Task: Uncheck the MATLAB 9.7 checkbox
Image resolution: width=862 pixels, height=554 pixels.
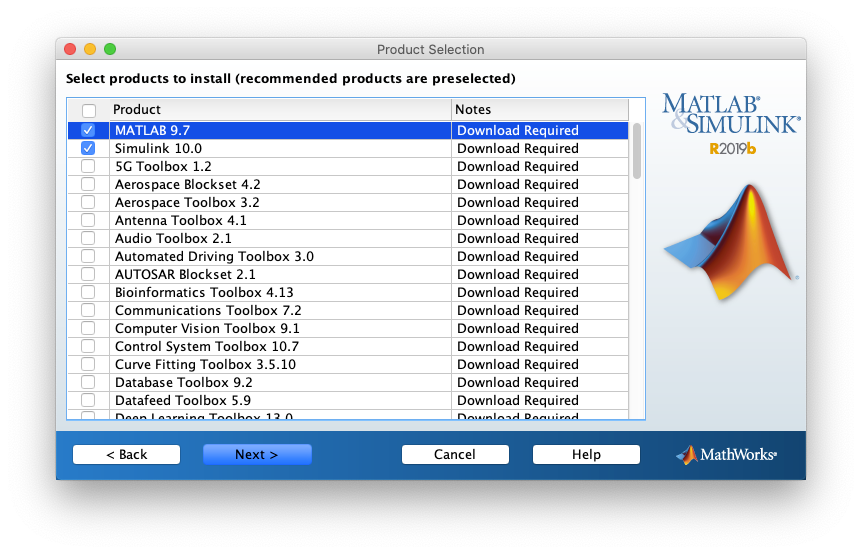Action: pos(88,130)
